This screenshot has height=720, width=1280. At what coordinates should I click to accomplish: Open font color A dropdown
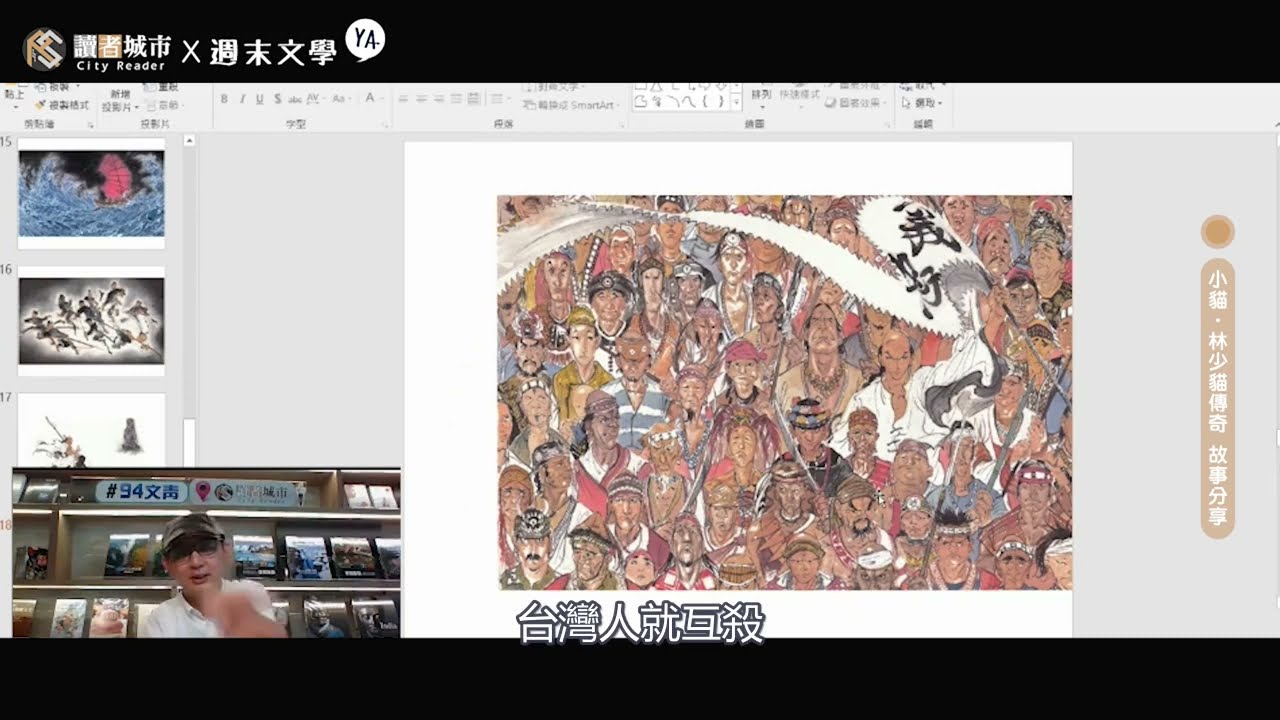click(372, 99)
